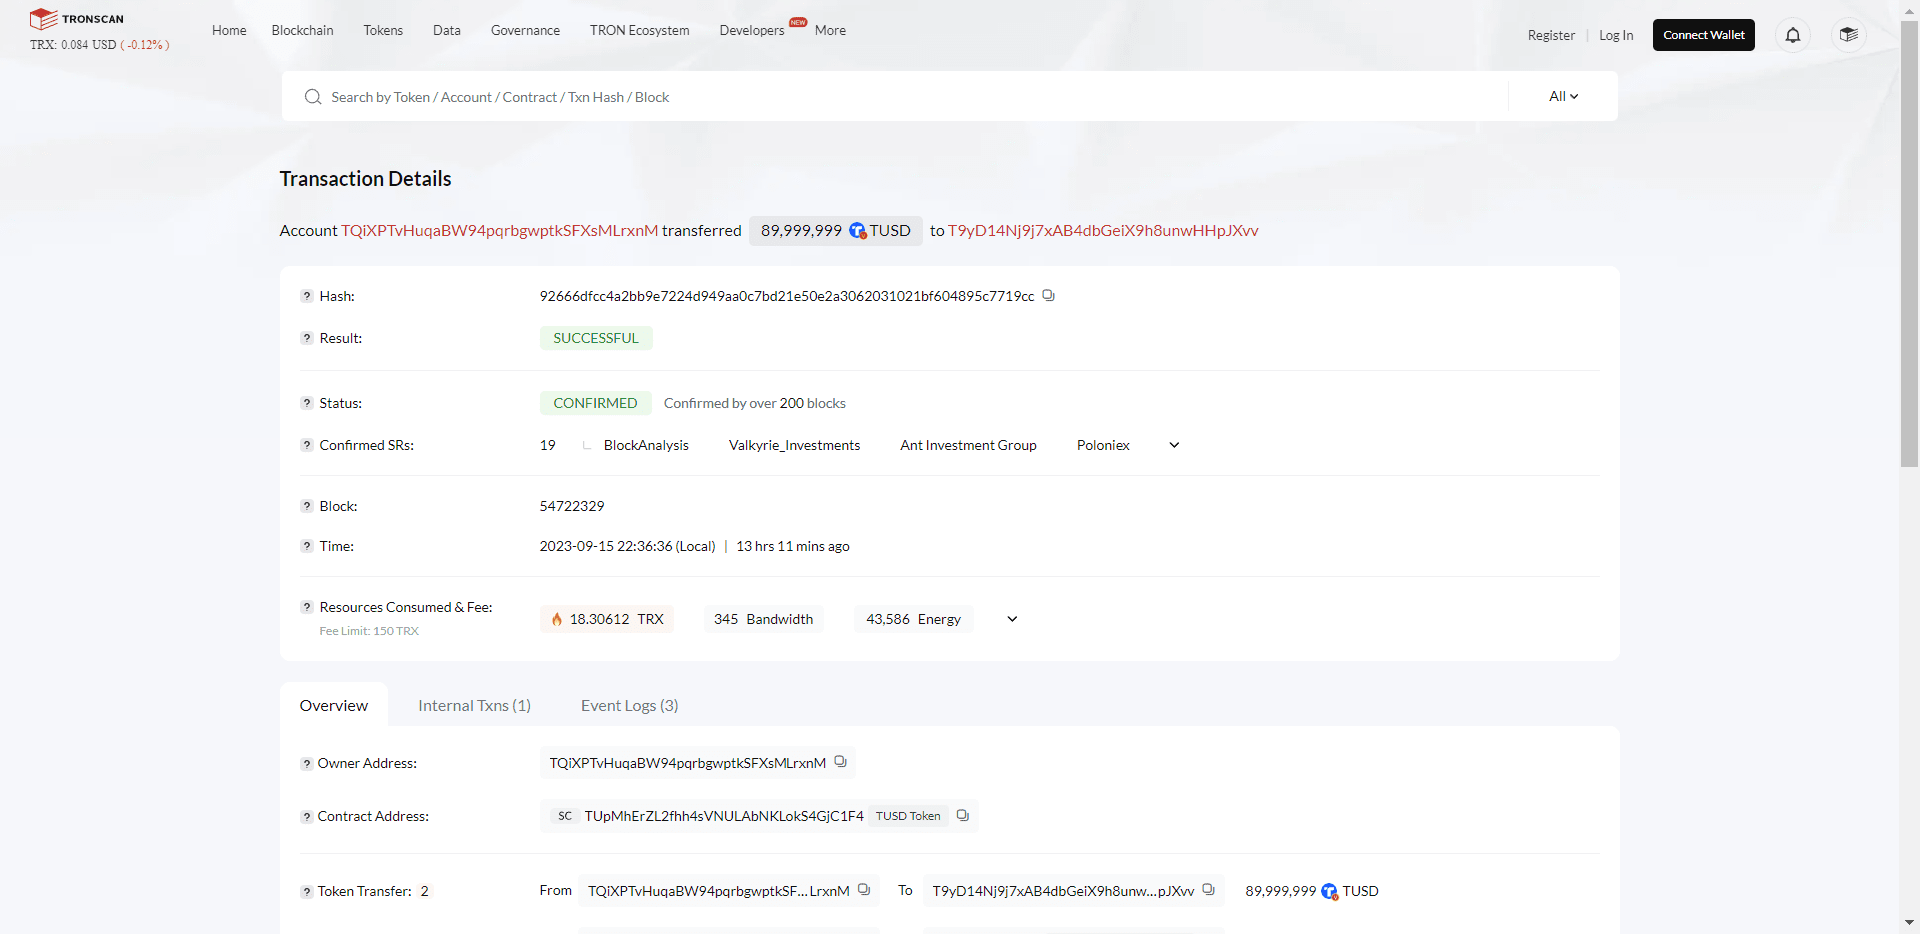Screen dimensions: 1920x934
Task: Copy the transaction hash
Action: click(1048, 296)
